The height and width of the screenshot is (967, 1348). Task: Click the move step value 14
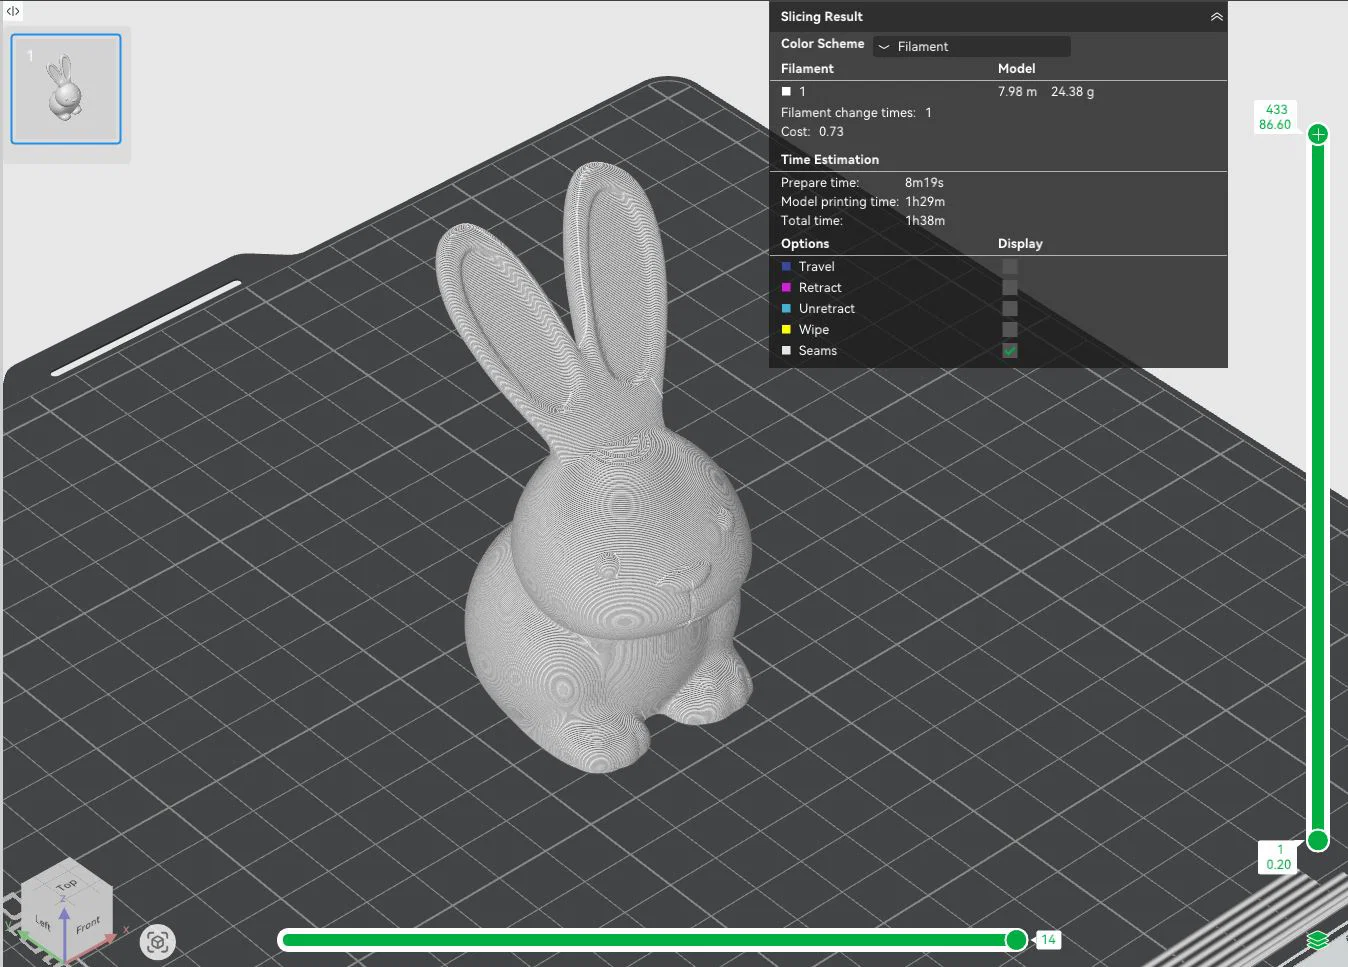click(x=1048, y=940)
